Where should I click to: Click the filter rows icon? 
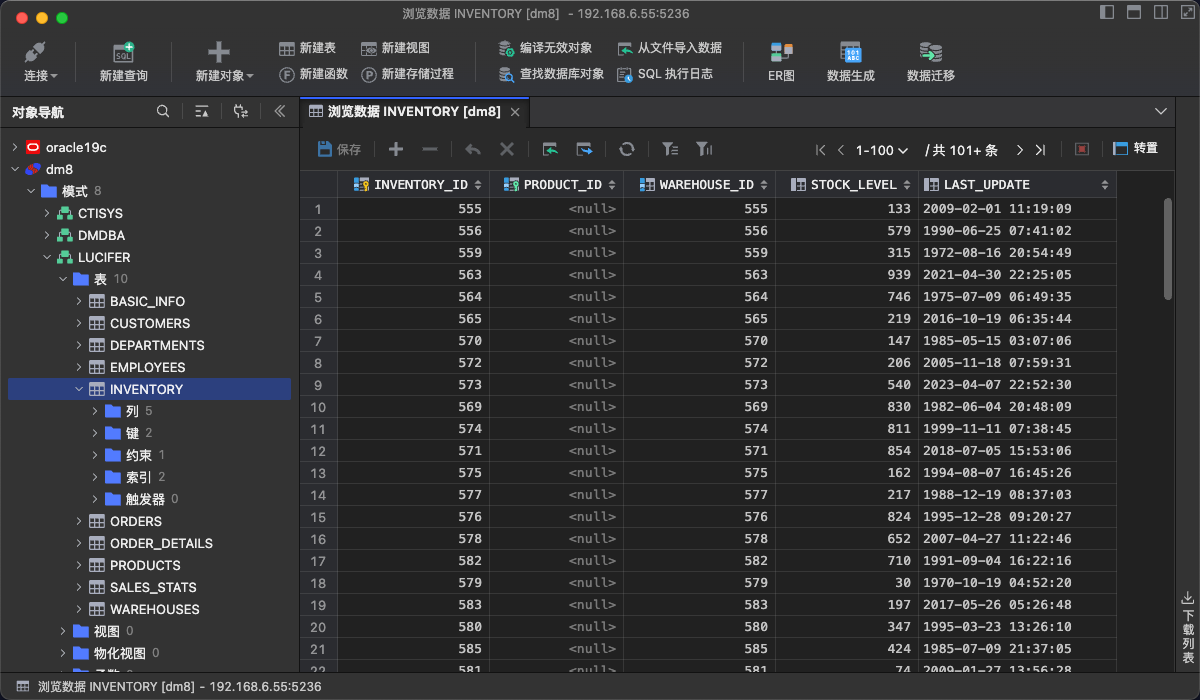click(x=670, y=149)
